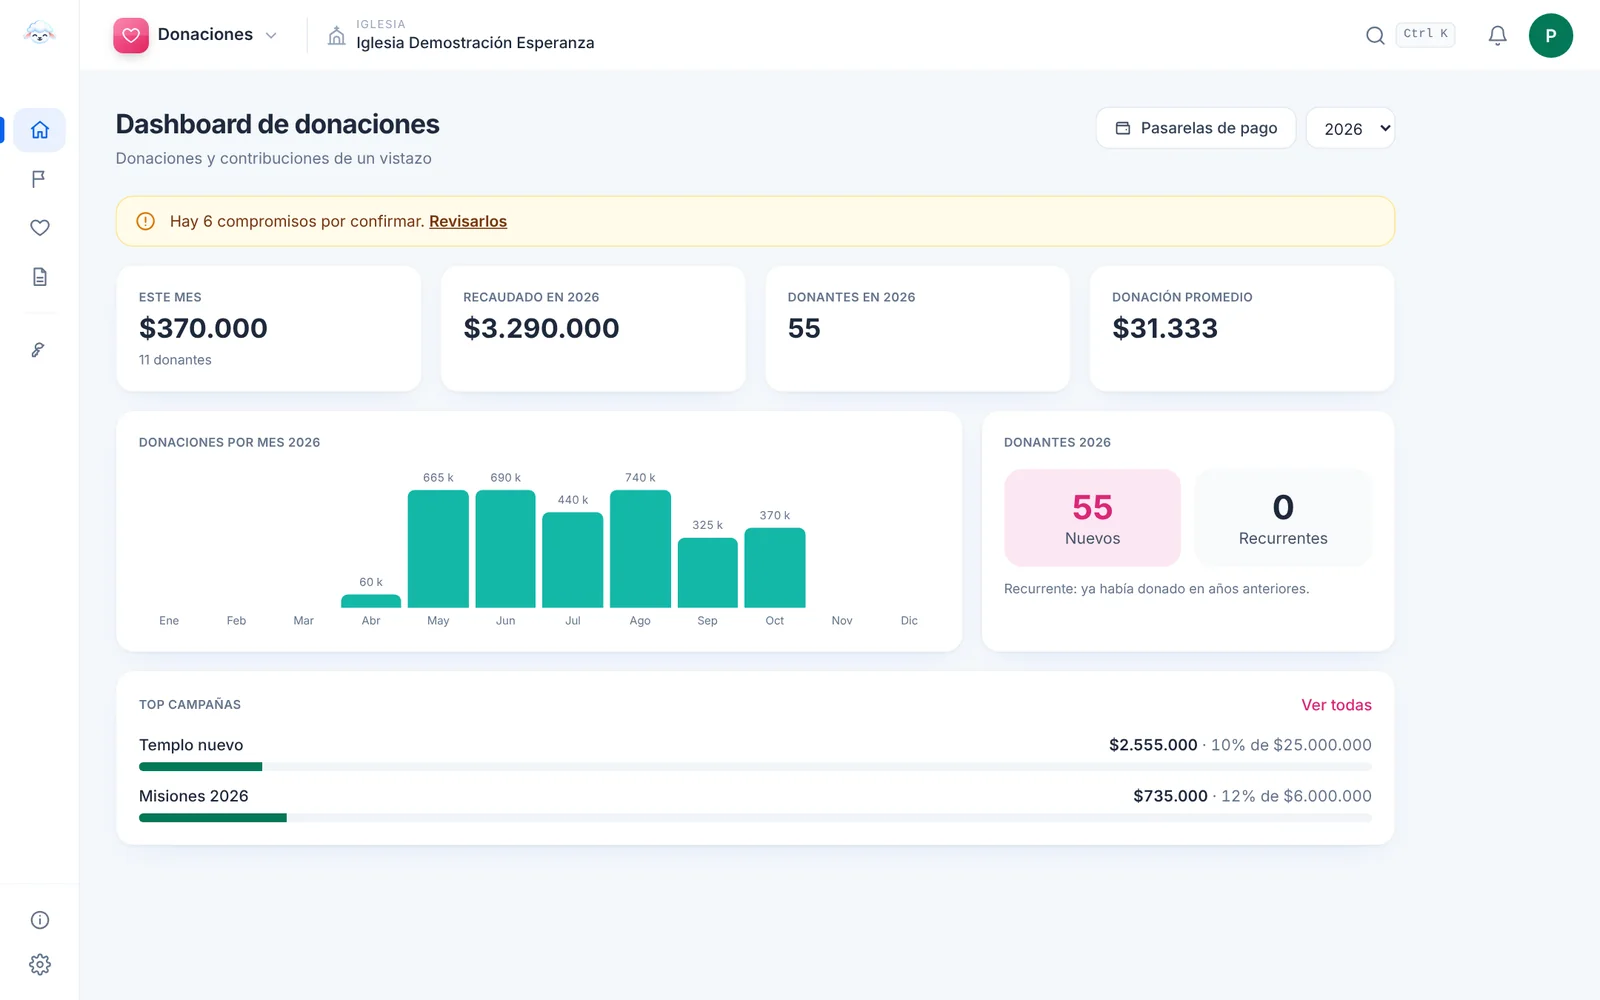This screenshot has width=1600, height=1000.
Task: Click the Misiones 2026 progress bar
Action: coord(755,818)
